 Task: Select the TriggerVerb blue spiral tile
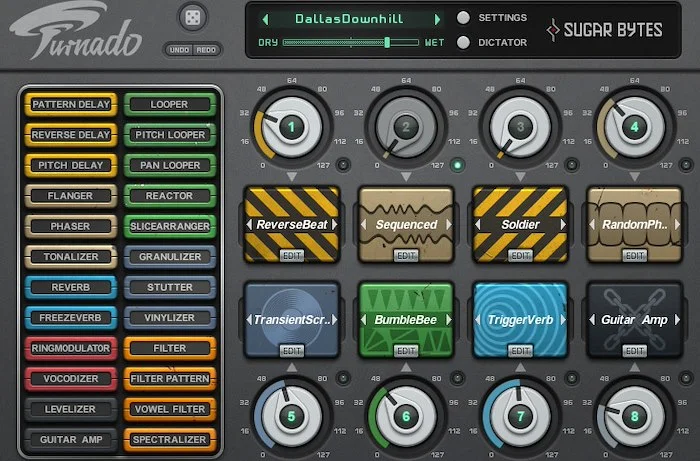tap(519, 319)
